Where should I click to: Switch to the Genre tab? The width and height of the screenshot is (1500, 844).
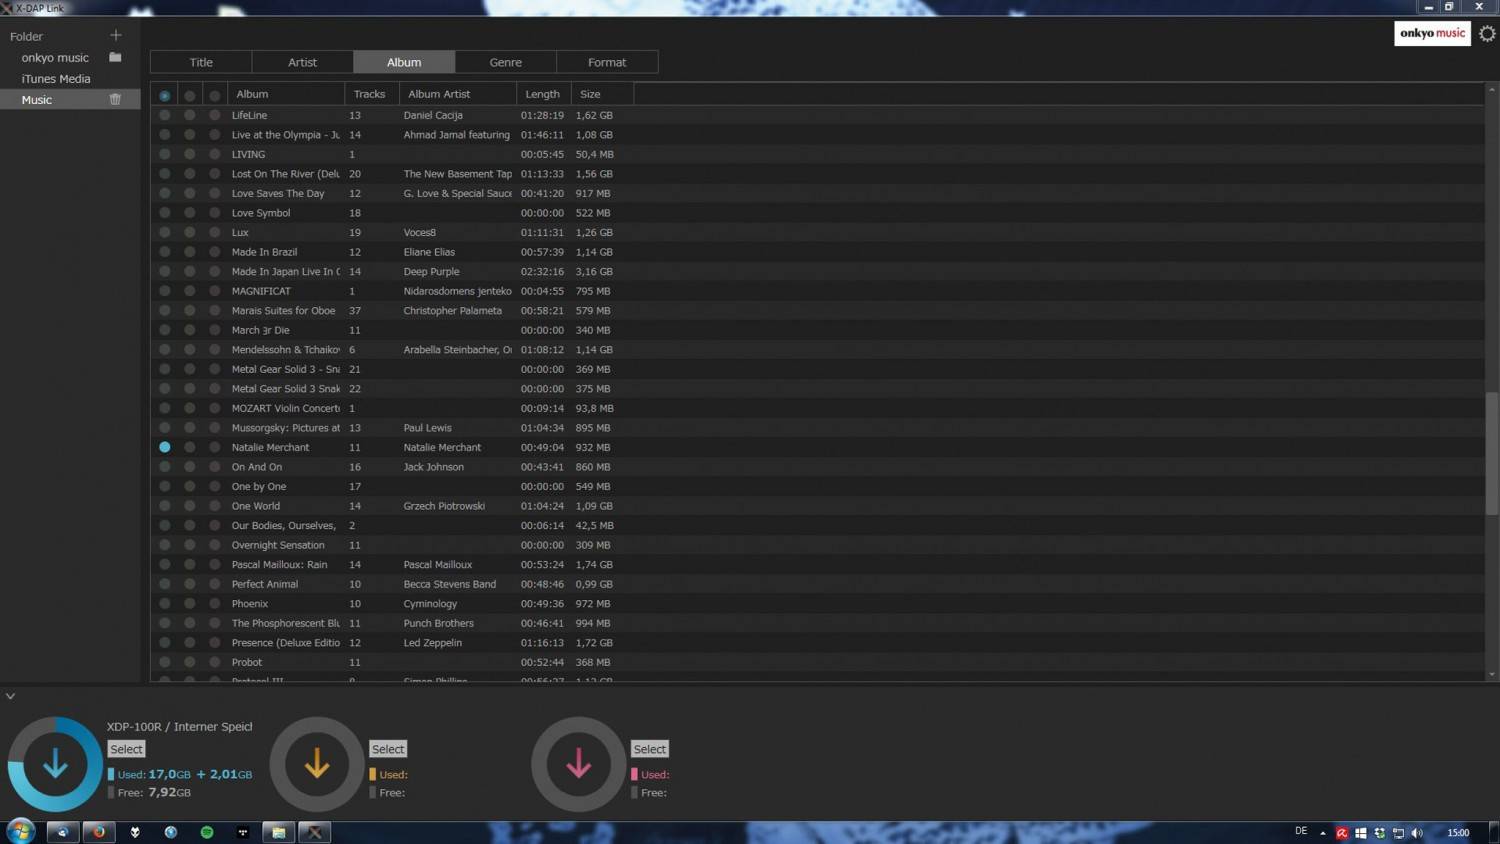(505, 62)
